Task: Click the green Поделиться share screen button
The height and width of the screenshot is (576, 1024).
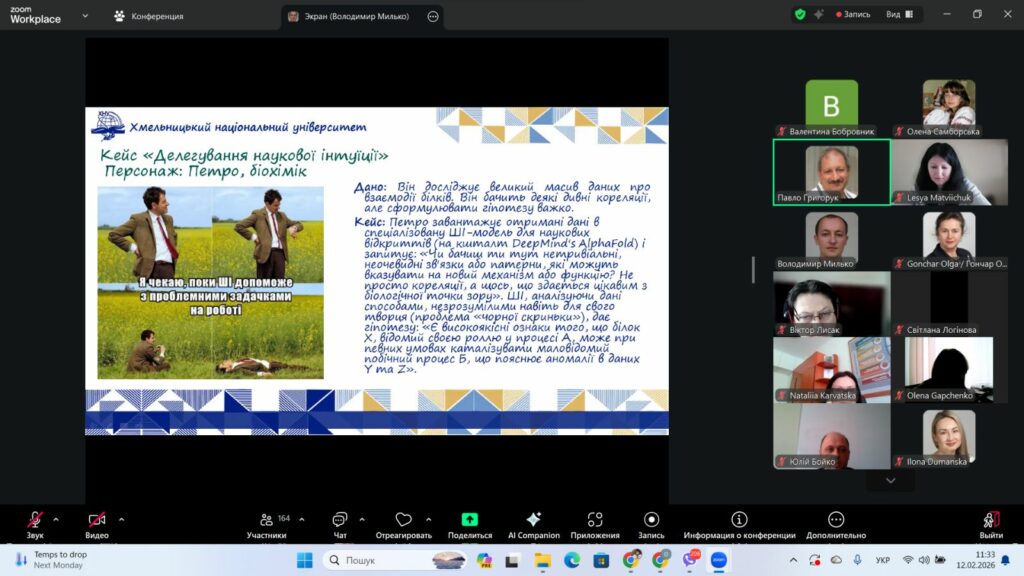Action: [x=469, y=525]
